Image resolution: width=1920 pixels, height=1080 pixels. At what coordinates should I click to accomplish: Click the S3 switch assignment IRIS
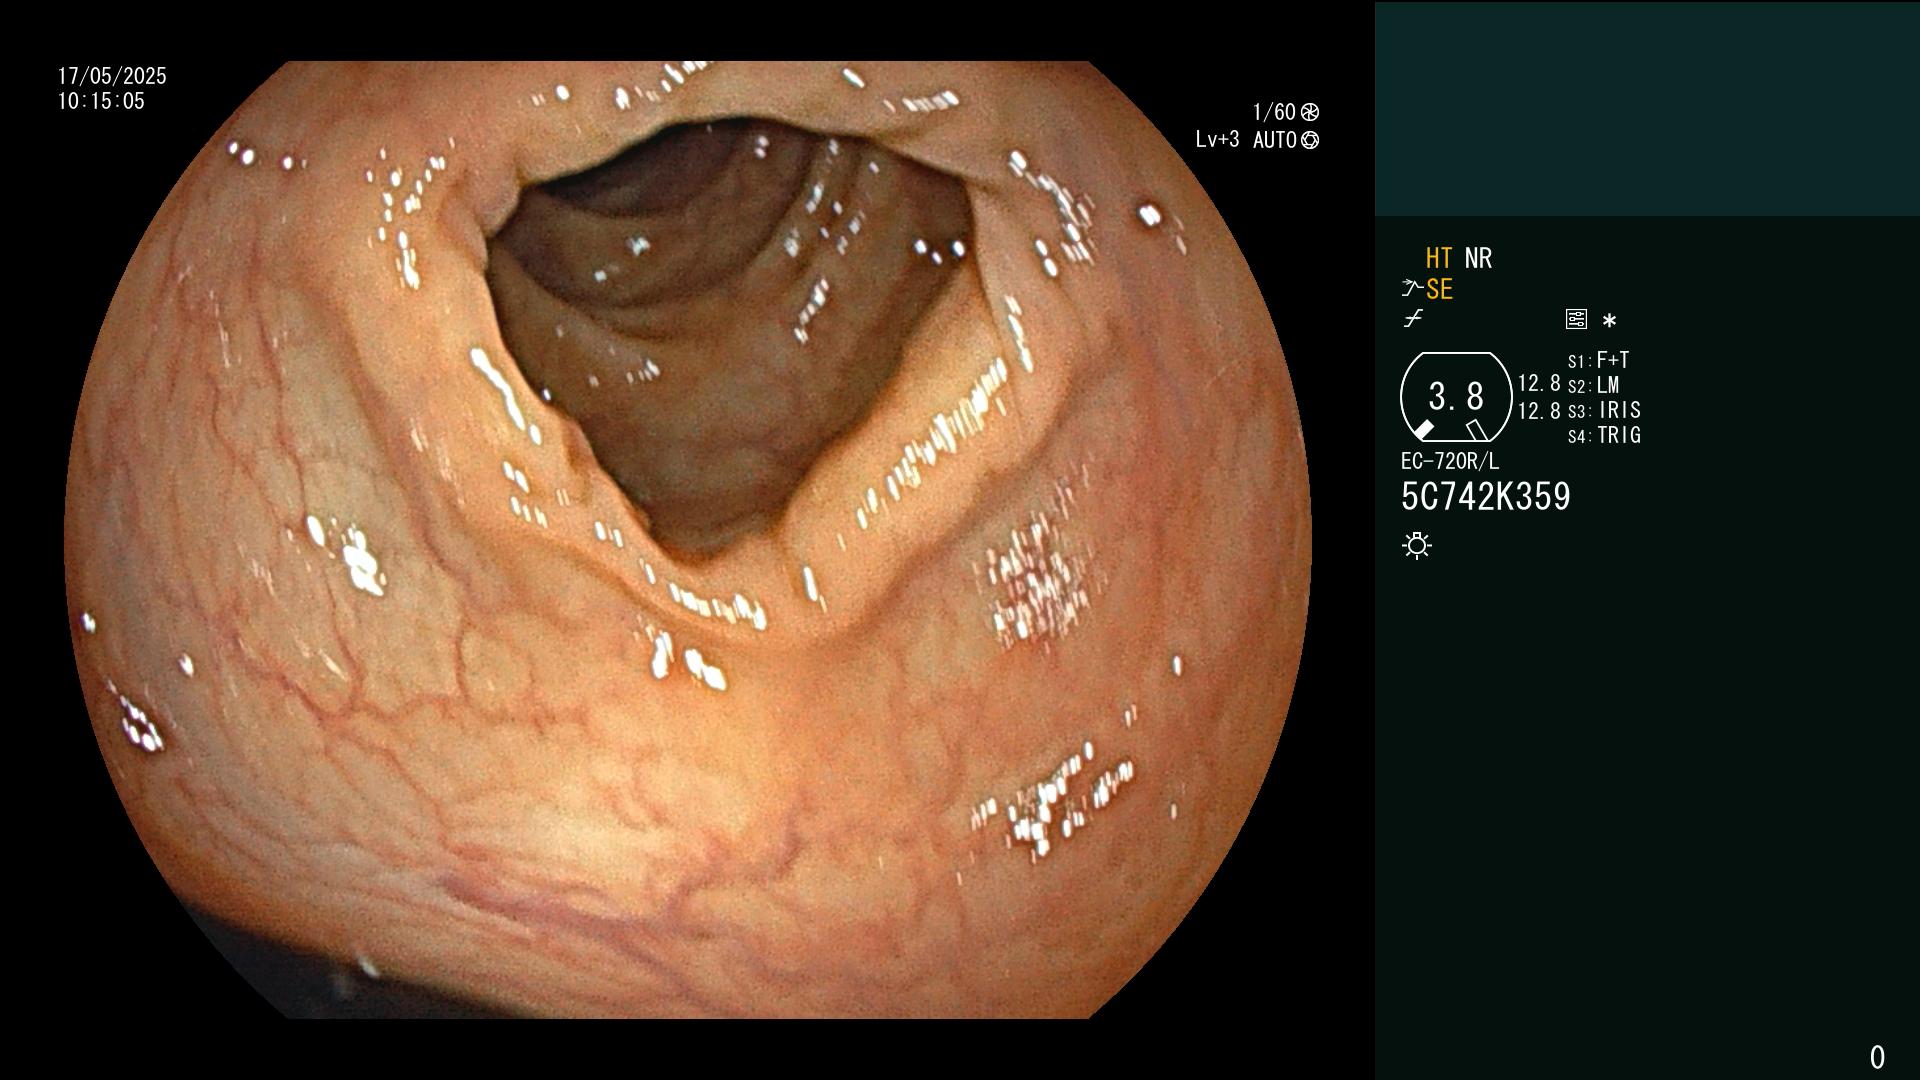pyautogui.click(x=1604, y=410)
